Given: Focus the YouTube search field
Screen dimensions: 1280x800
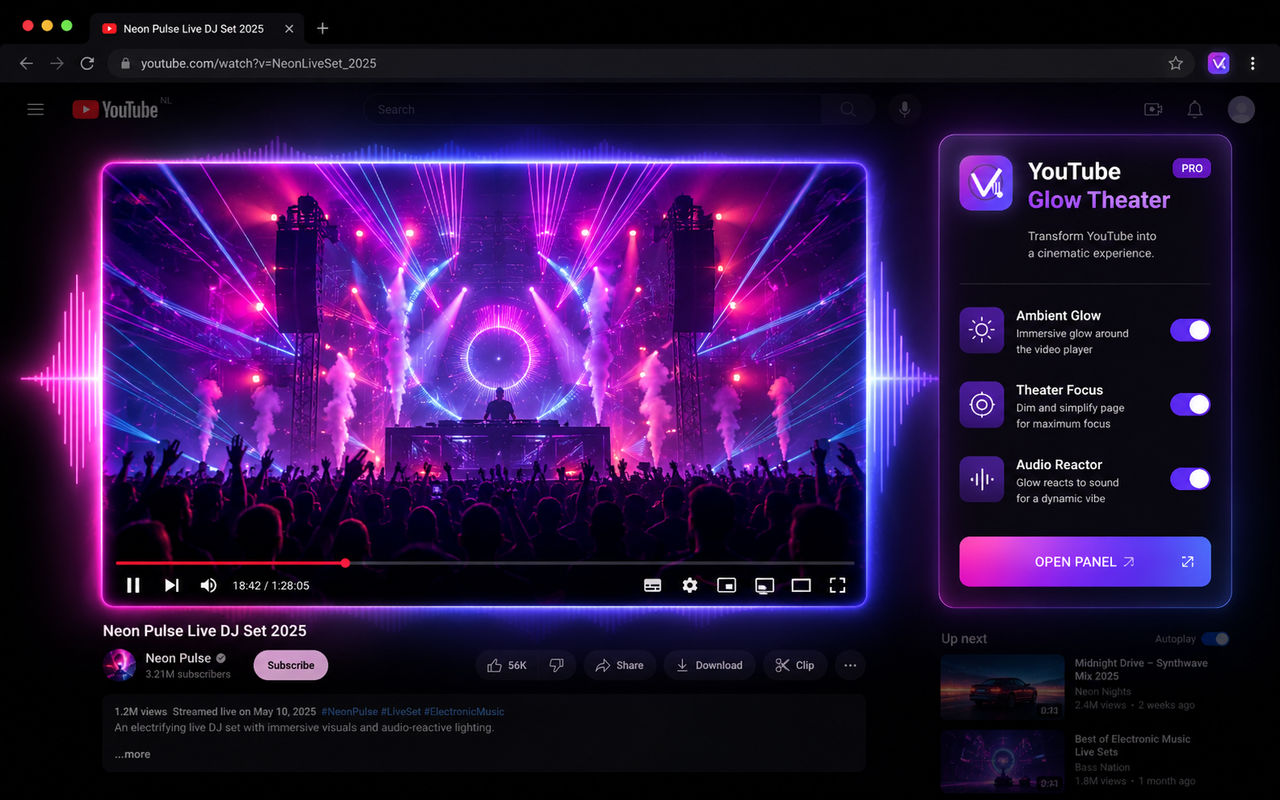Looking at the screenshot, I should point(592,110).
